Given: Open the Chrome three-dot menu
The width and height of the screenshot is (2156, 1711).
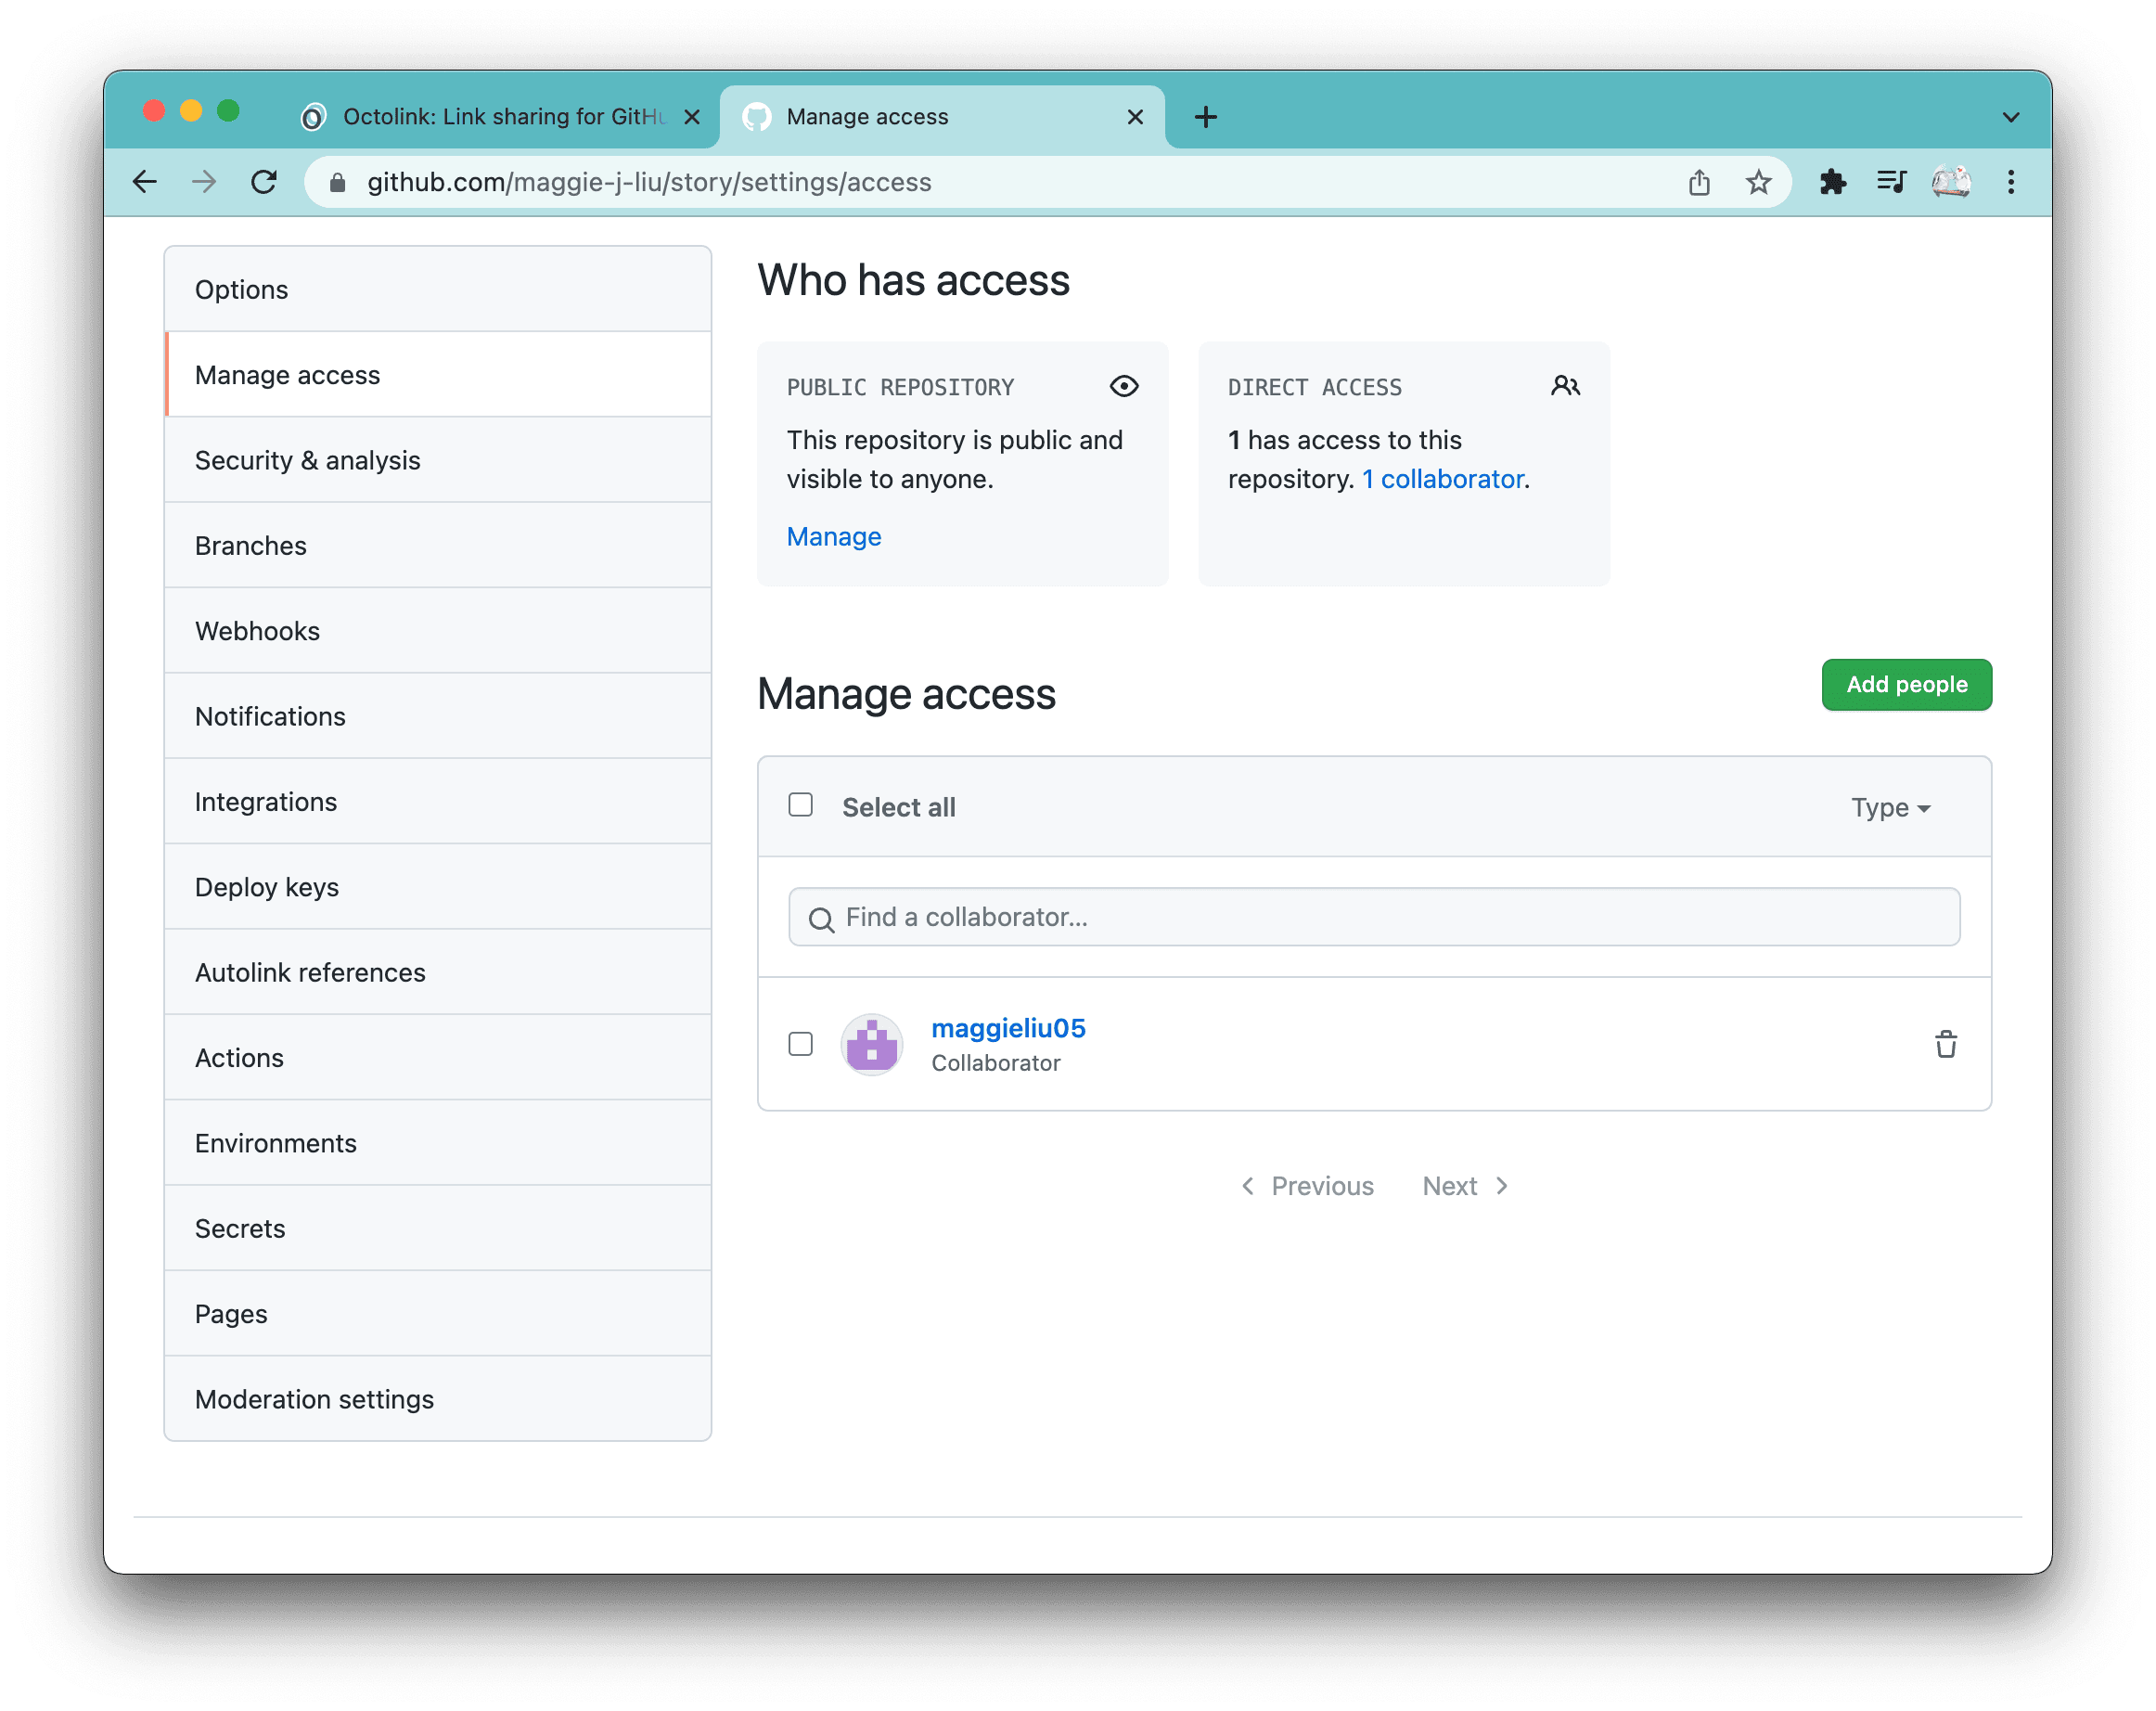Looking at the screenshot, I should pyautogui.click(x=2011, y=182).
